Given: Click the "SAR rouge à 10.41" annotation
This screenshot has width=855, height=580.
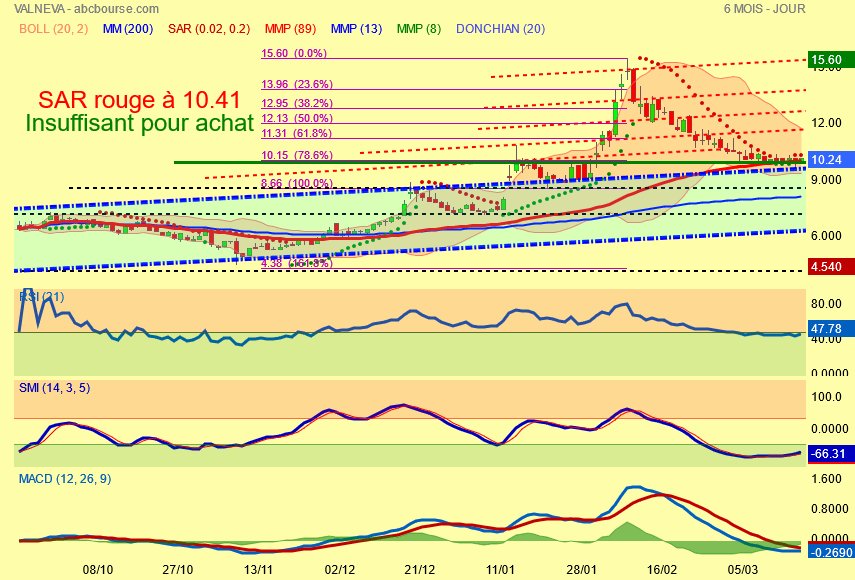Looking at the screenshot, I should (140, 100).
